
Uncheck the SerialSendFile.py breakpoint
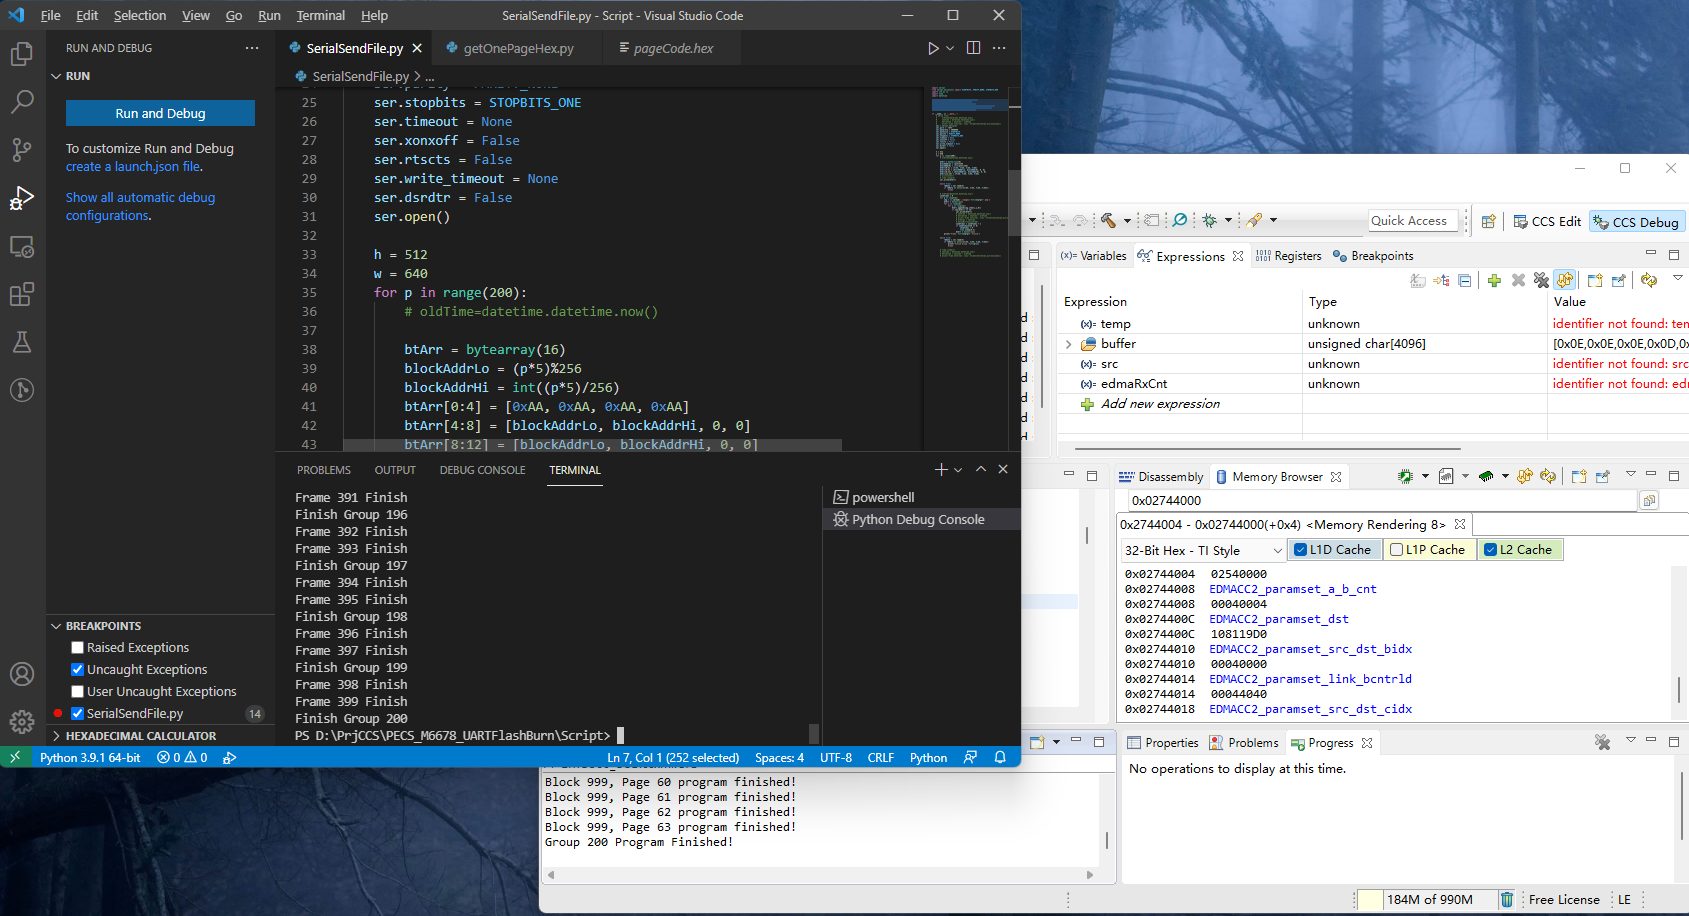tap(77, 714)
